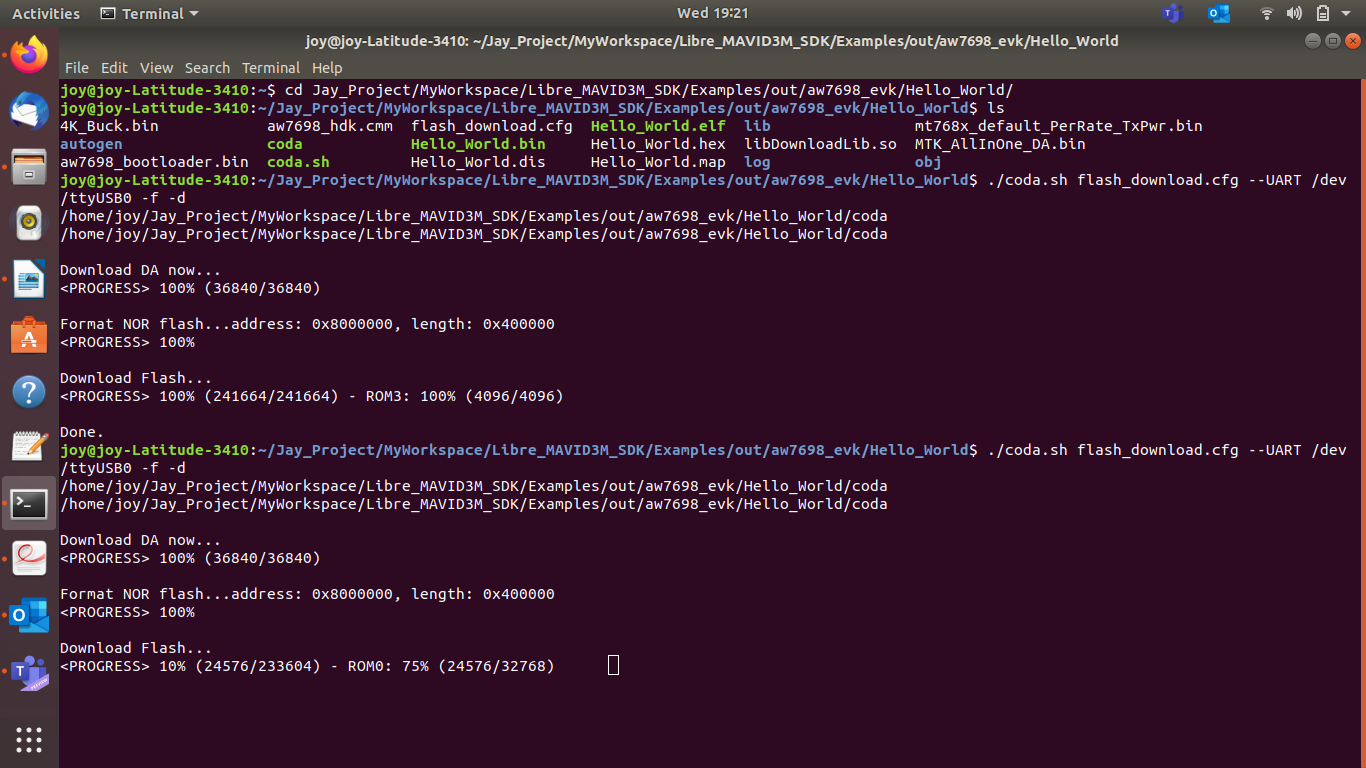Click Show Applications grid button
Screen dimensions: 1366x768
(x=29, y=740)
